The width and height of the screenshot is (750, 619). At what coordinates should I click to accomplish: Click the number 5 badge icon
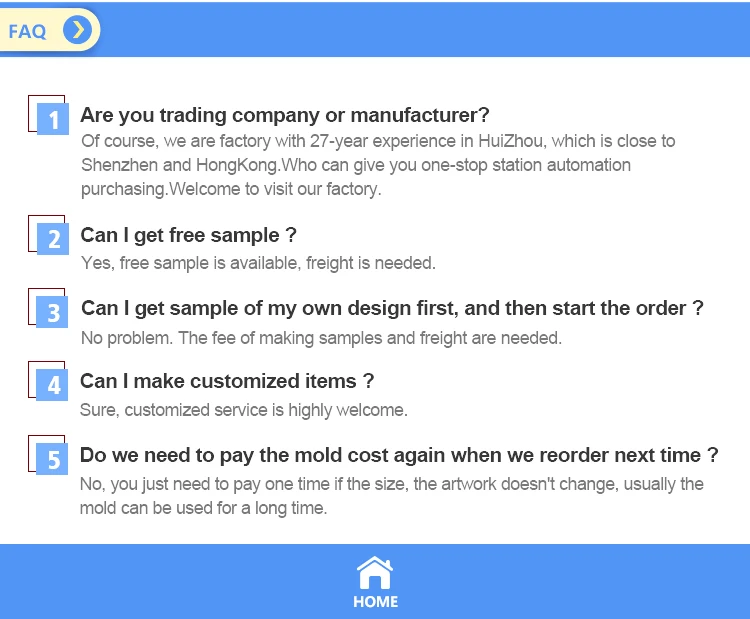pos(52,459)
